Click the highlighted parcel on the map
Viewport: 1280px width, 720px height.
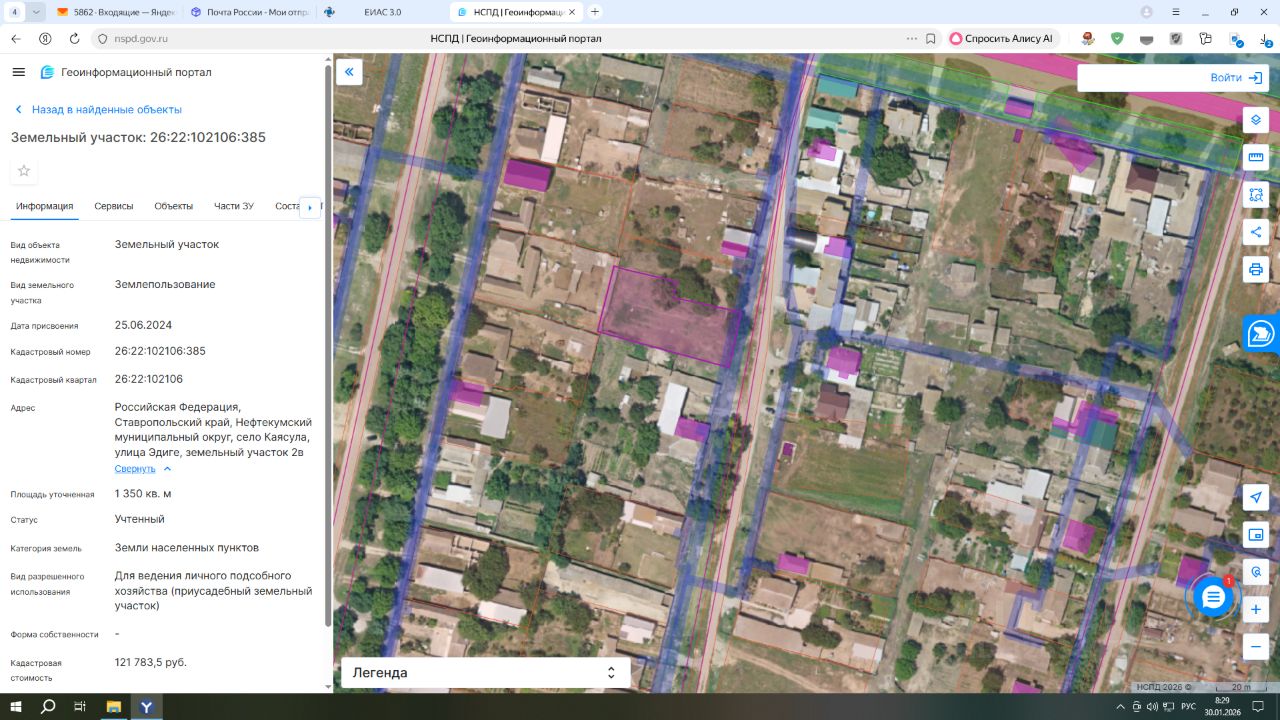pos(671,317)
